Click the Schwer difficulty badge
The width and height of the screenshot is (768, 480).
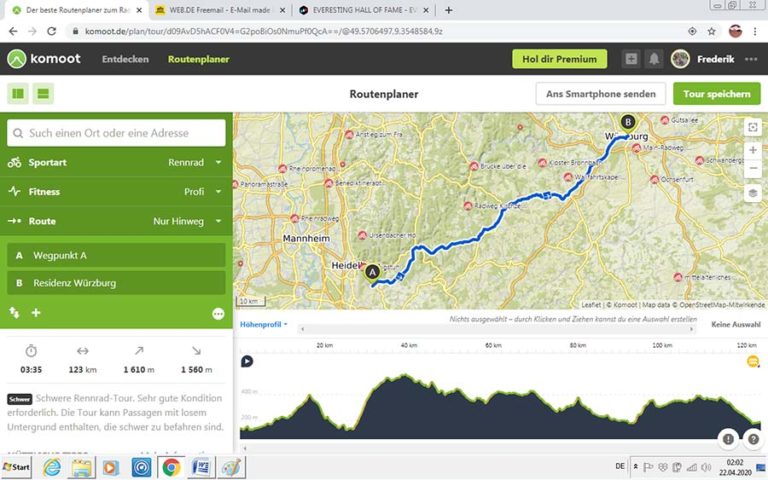(x=20, y=399)
